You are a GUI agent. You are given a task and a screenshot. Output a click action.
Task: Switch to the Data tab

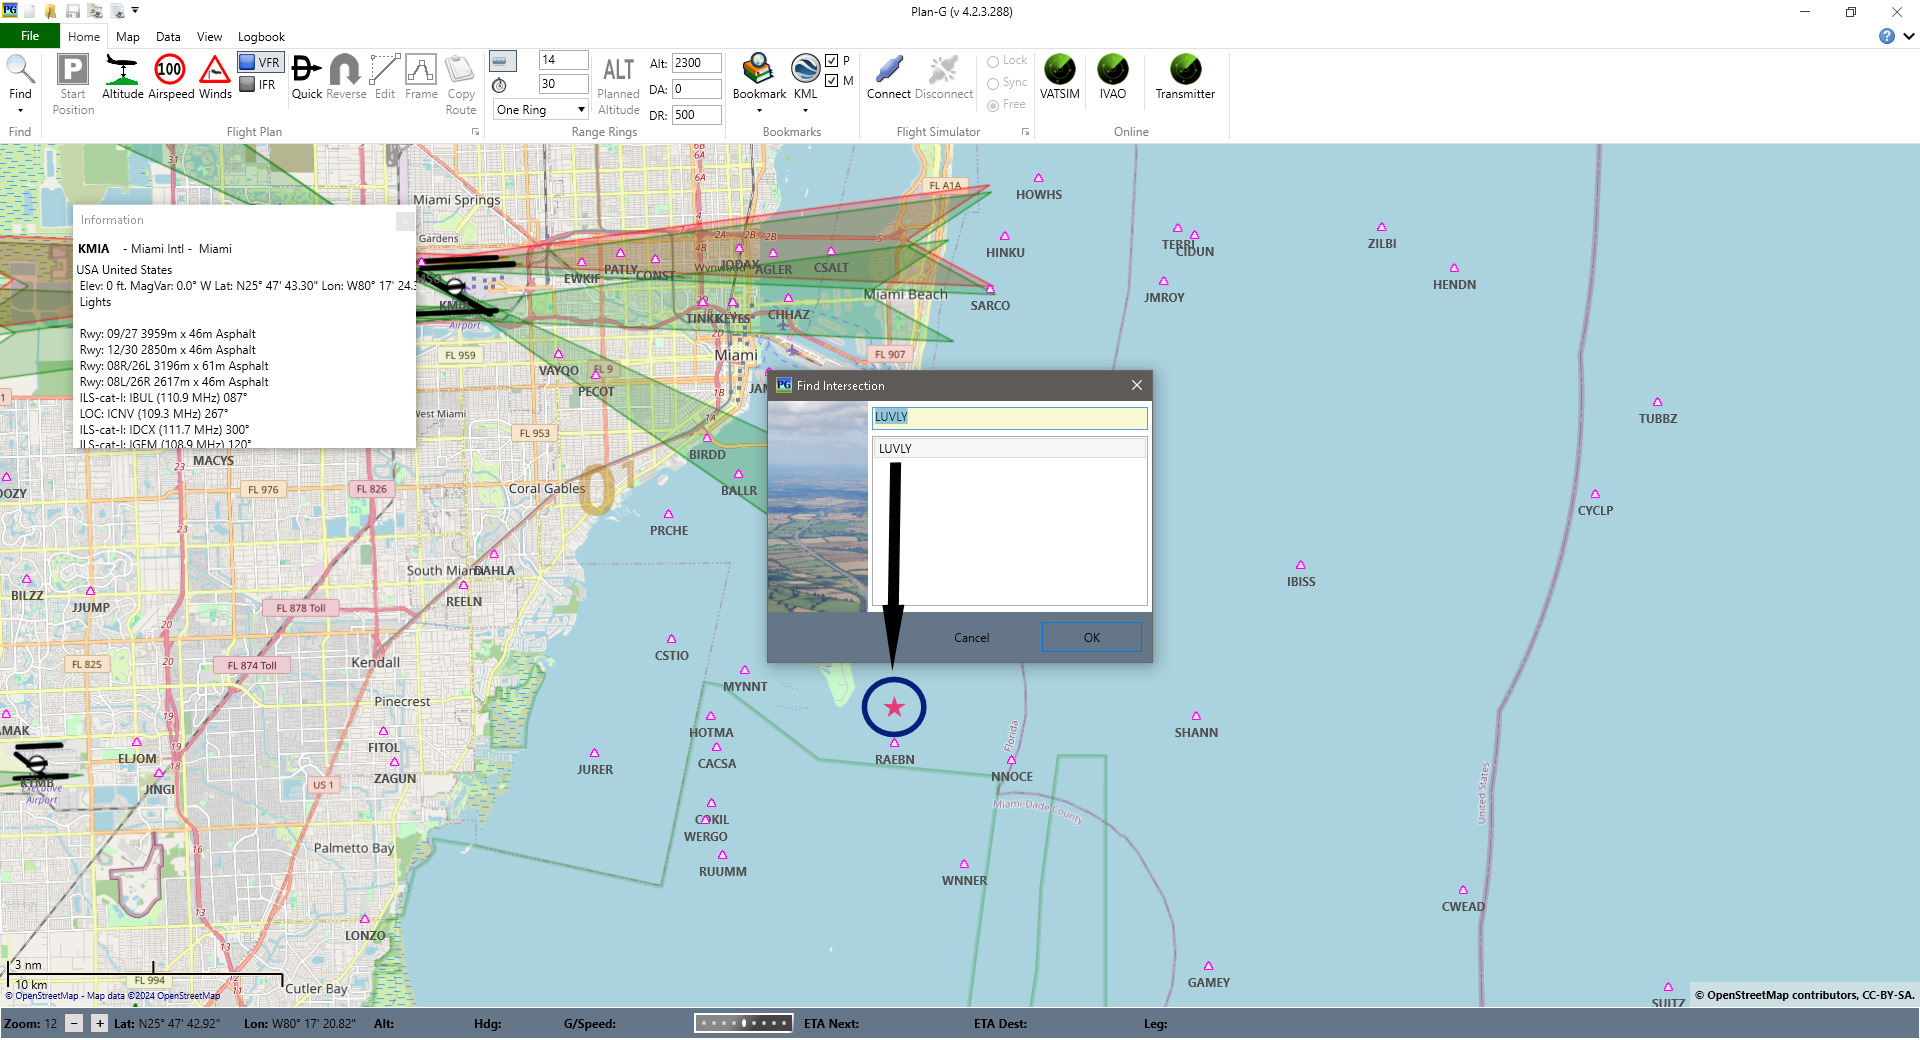coord(168,37)
